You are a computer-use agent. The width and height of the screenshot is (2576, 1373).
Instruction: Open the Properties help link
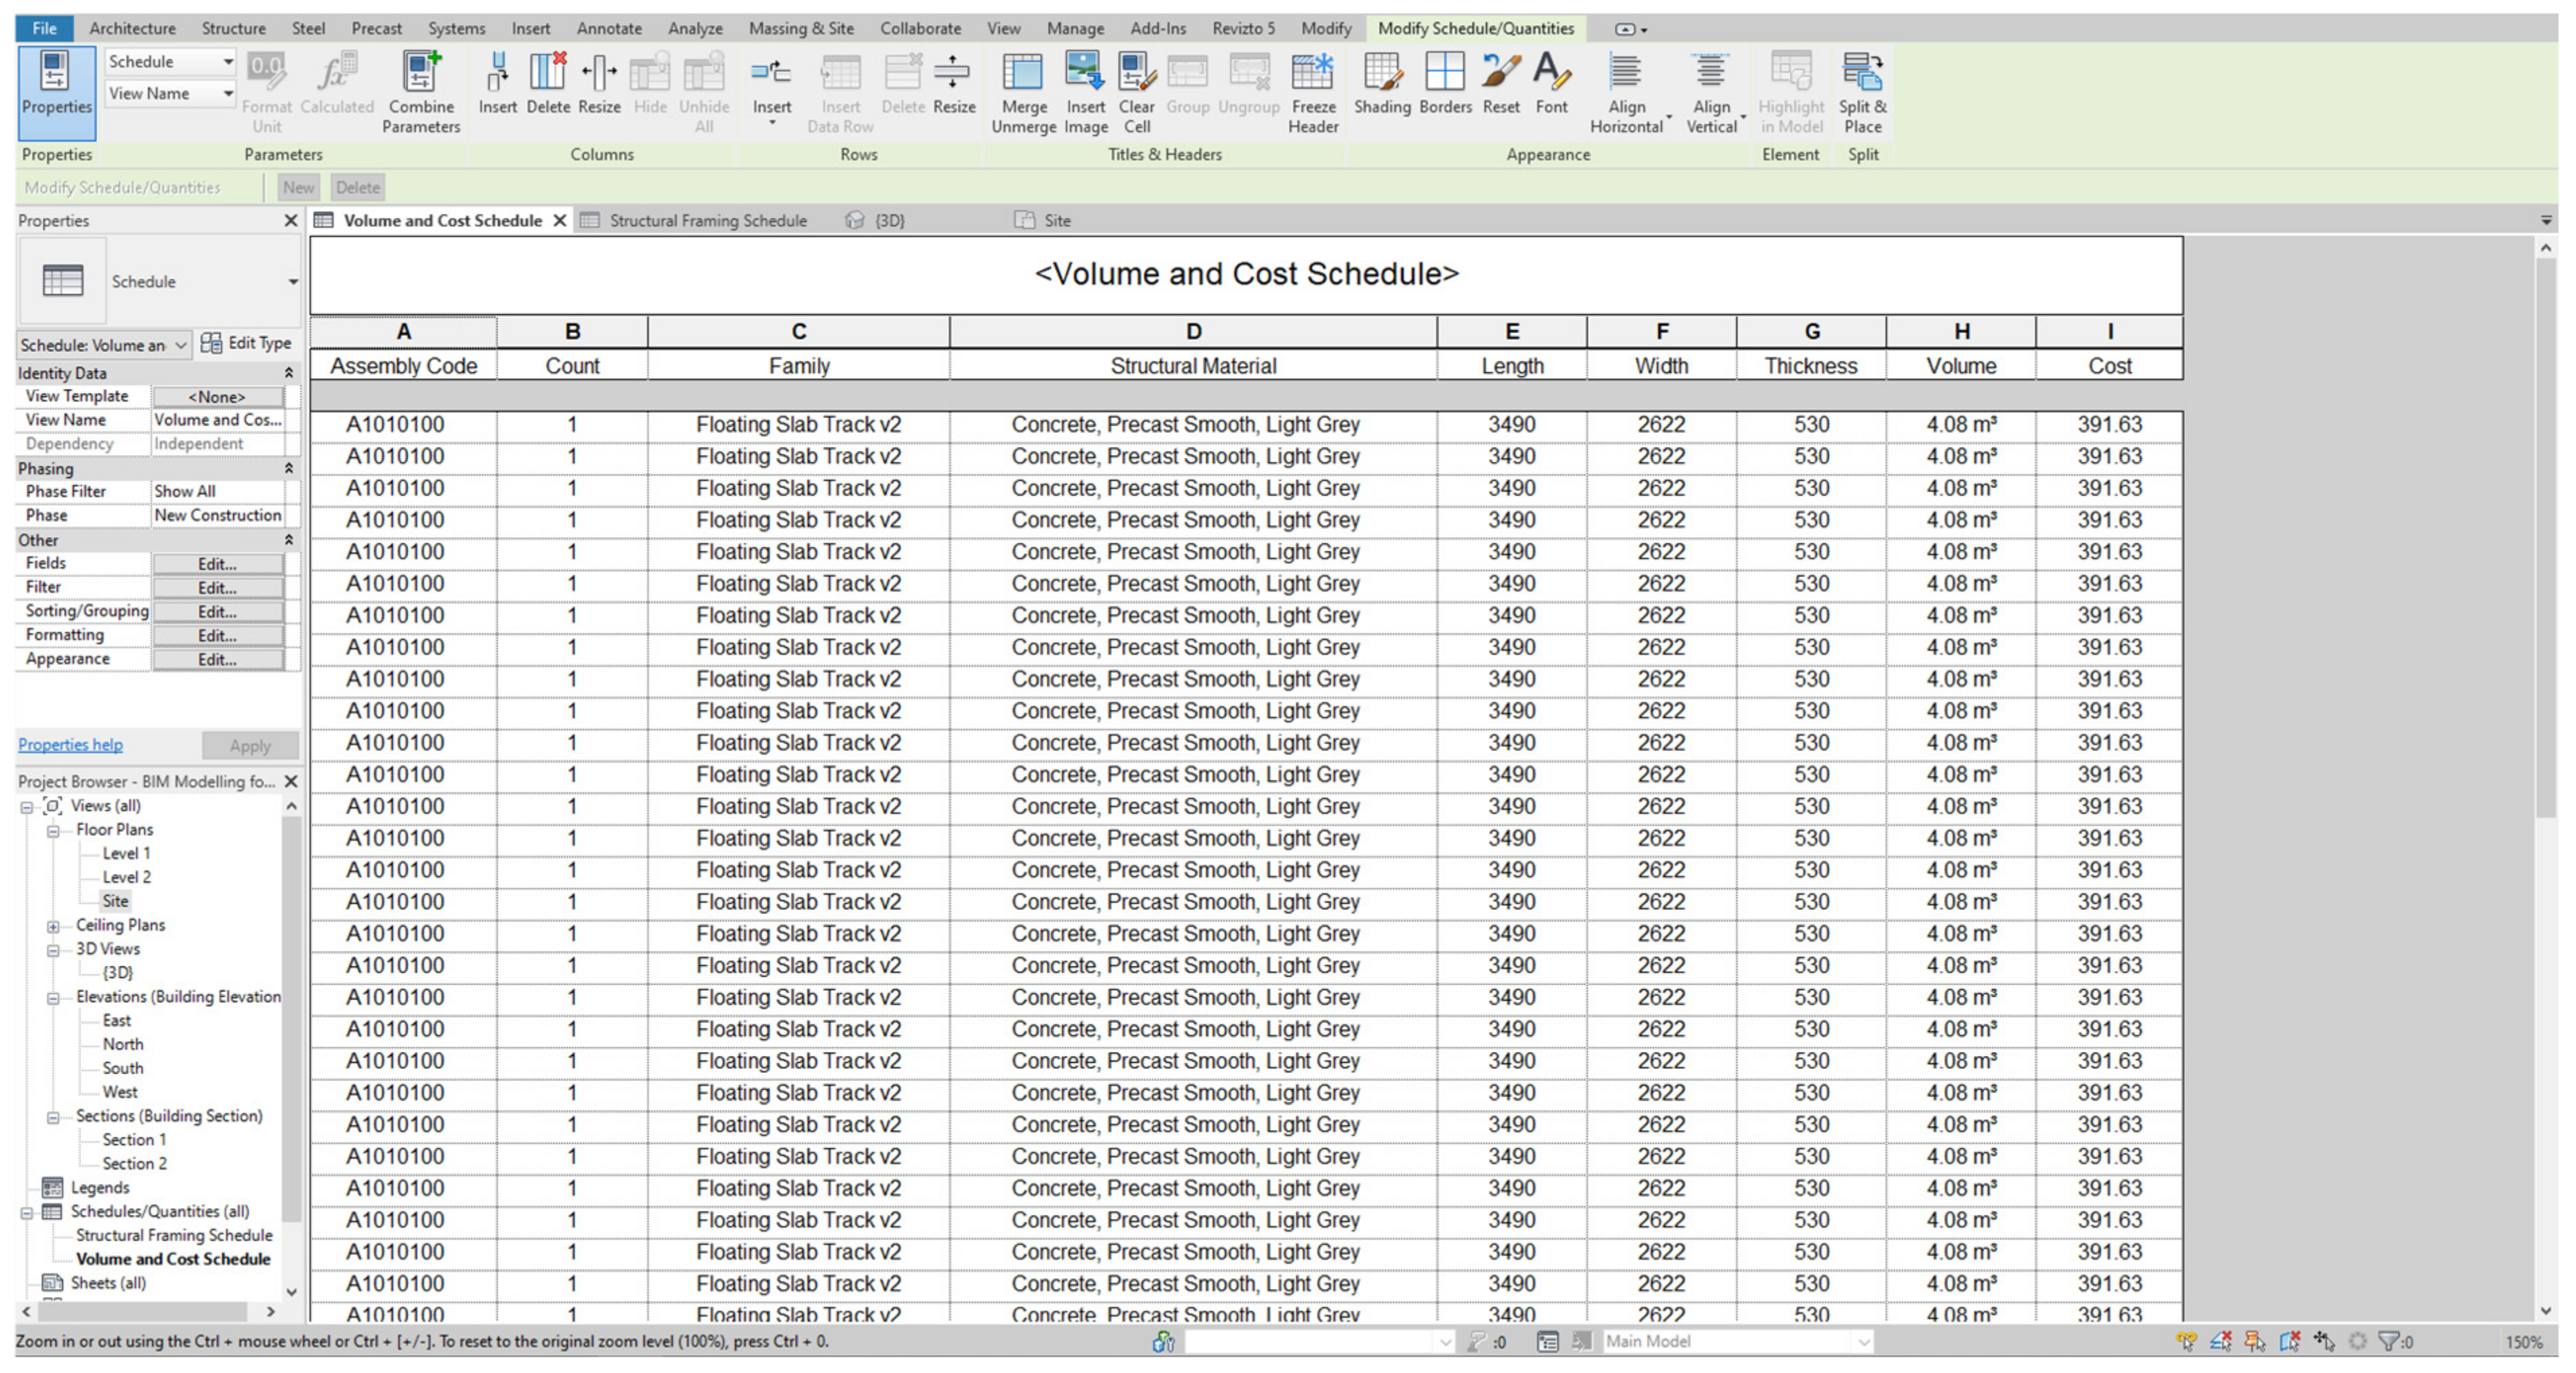tap(70, 744)
